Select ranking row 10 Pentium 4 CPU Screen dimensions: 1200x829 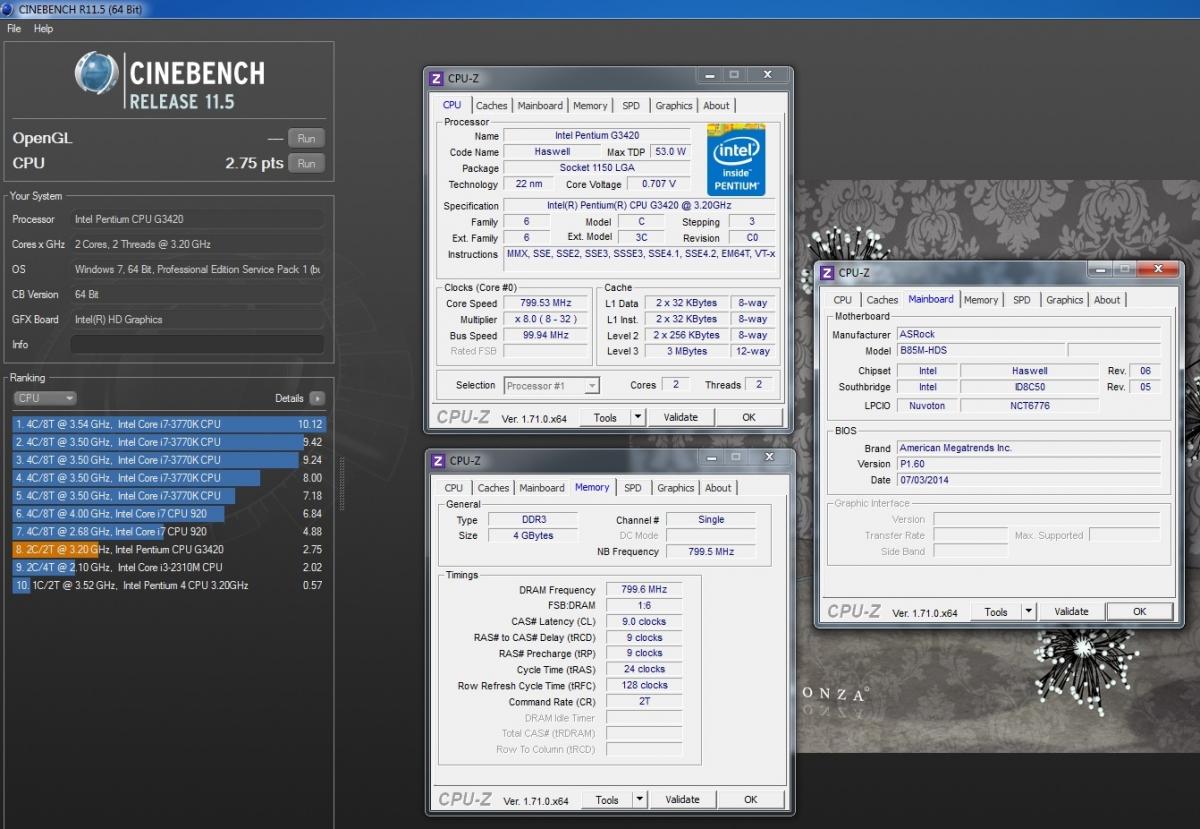[169, 586]
